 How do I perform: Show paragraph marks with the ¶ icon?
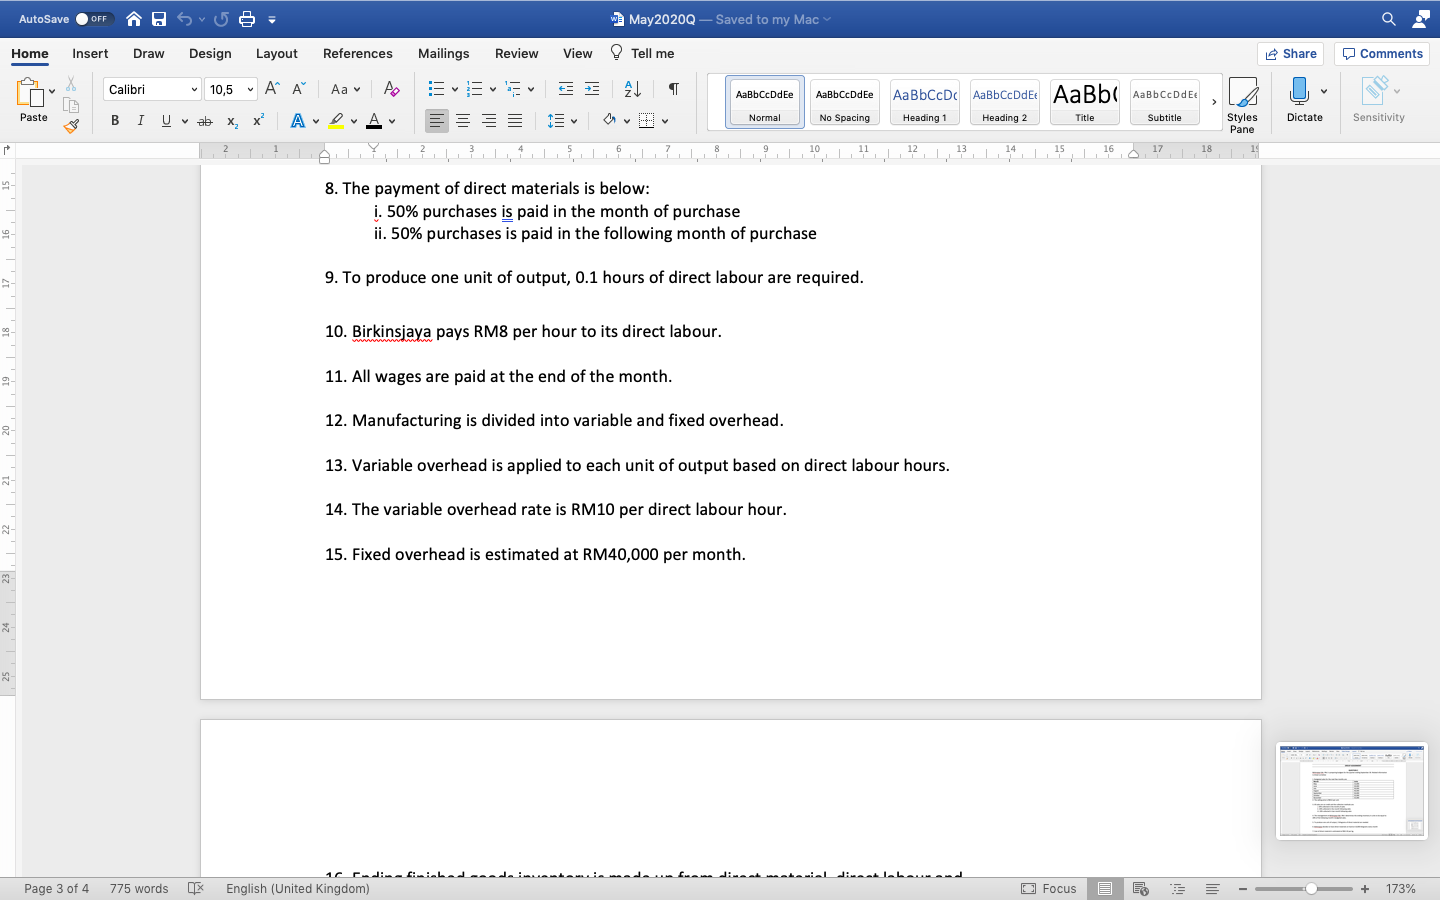coord(673,88)
